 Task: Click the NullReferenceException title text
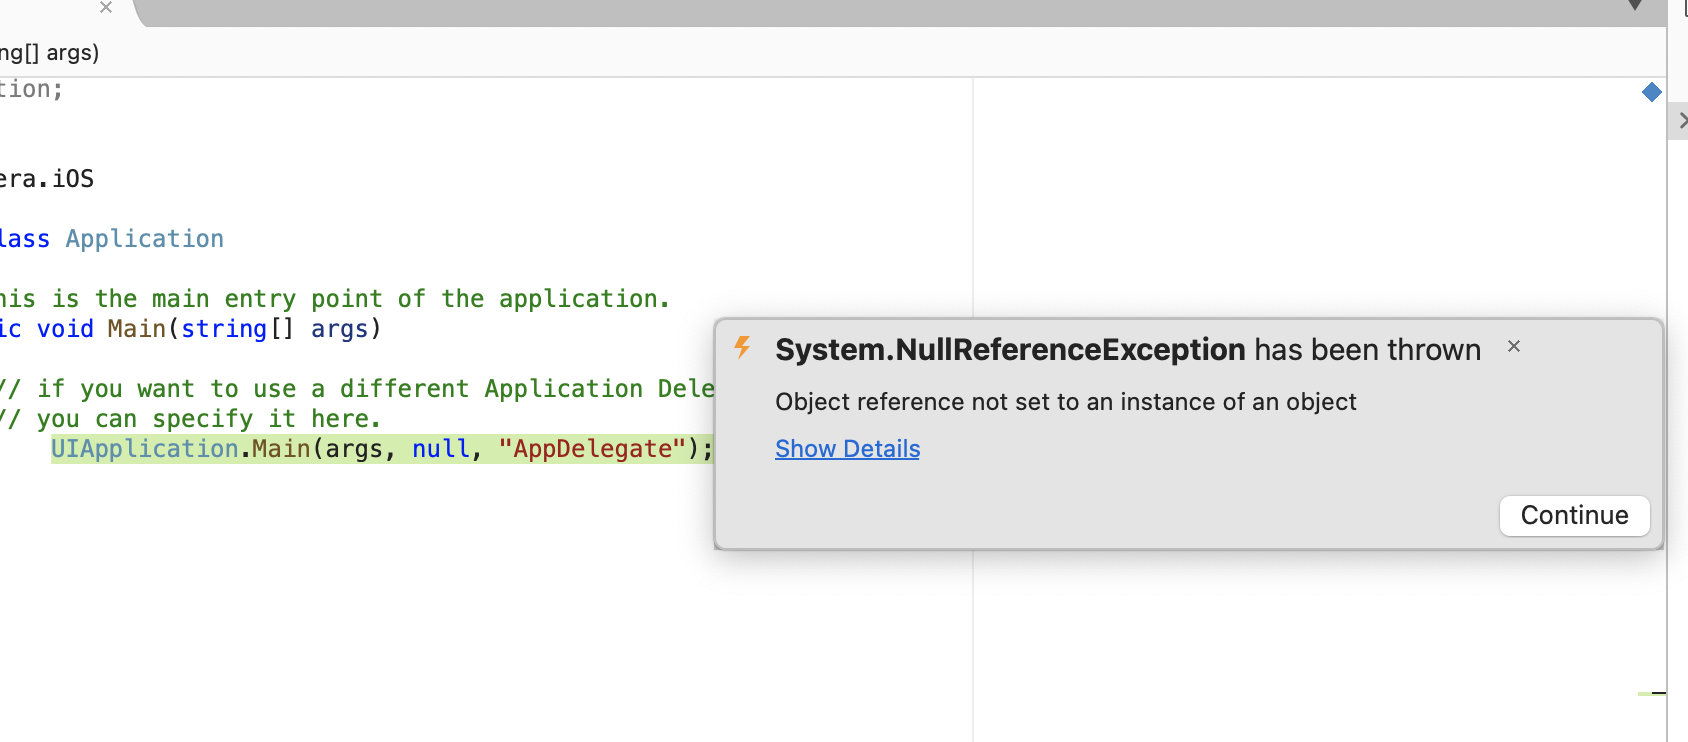1010,350
